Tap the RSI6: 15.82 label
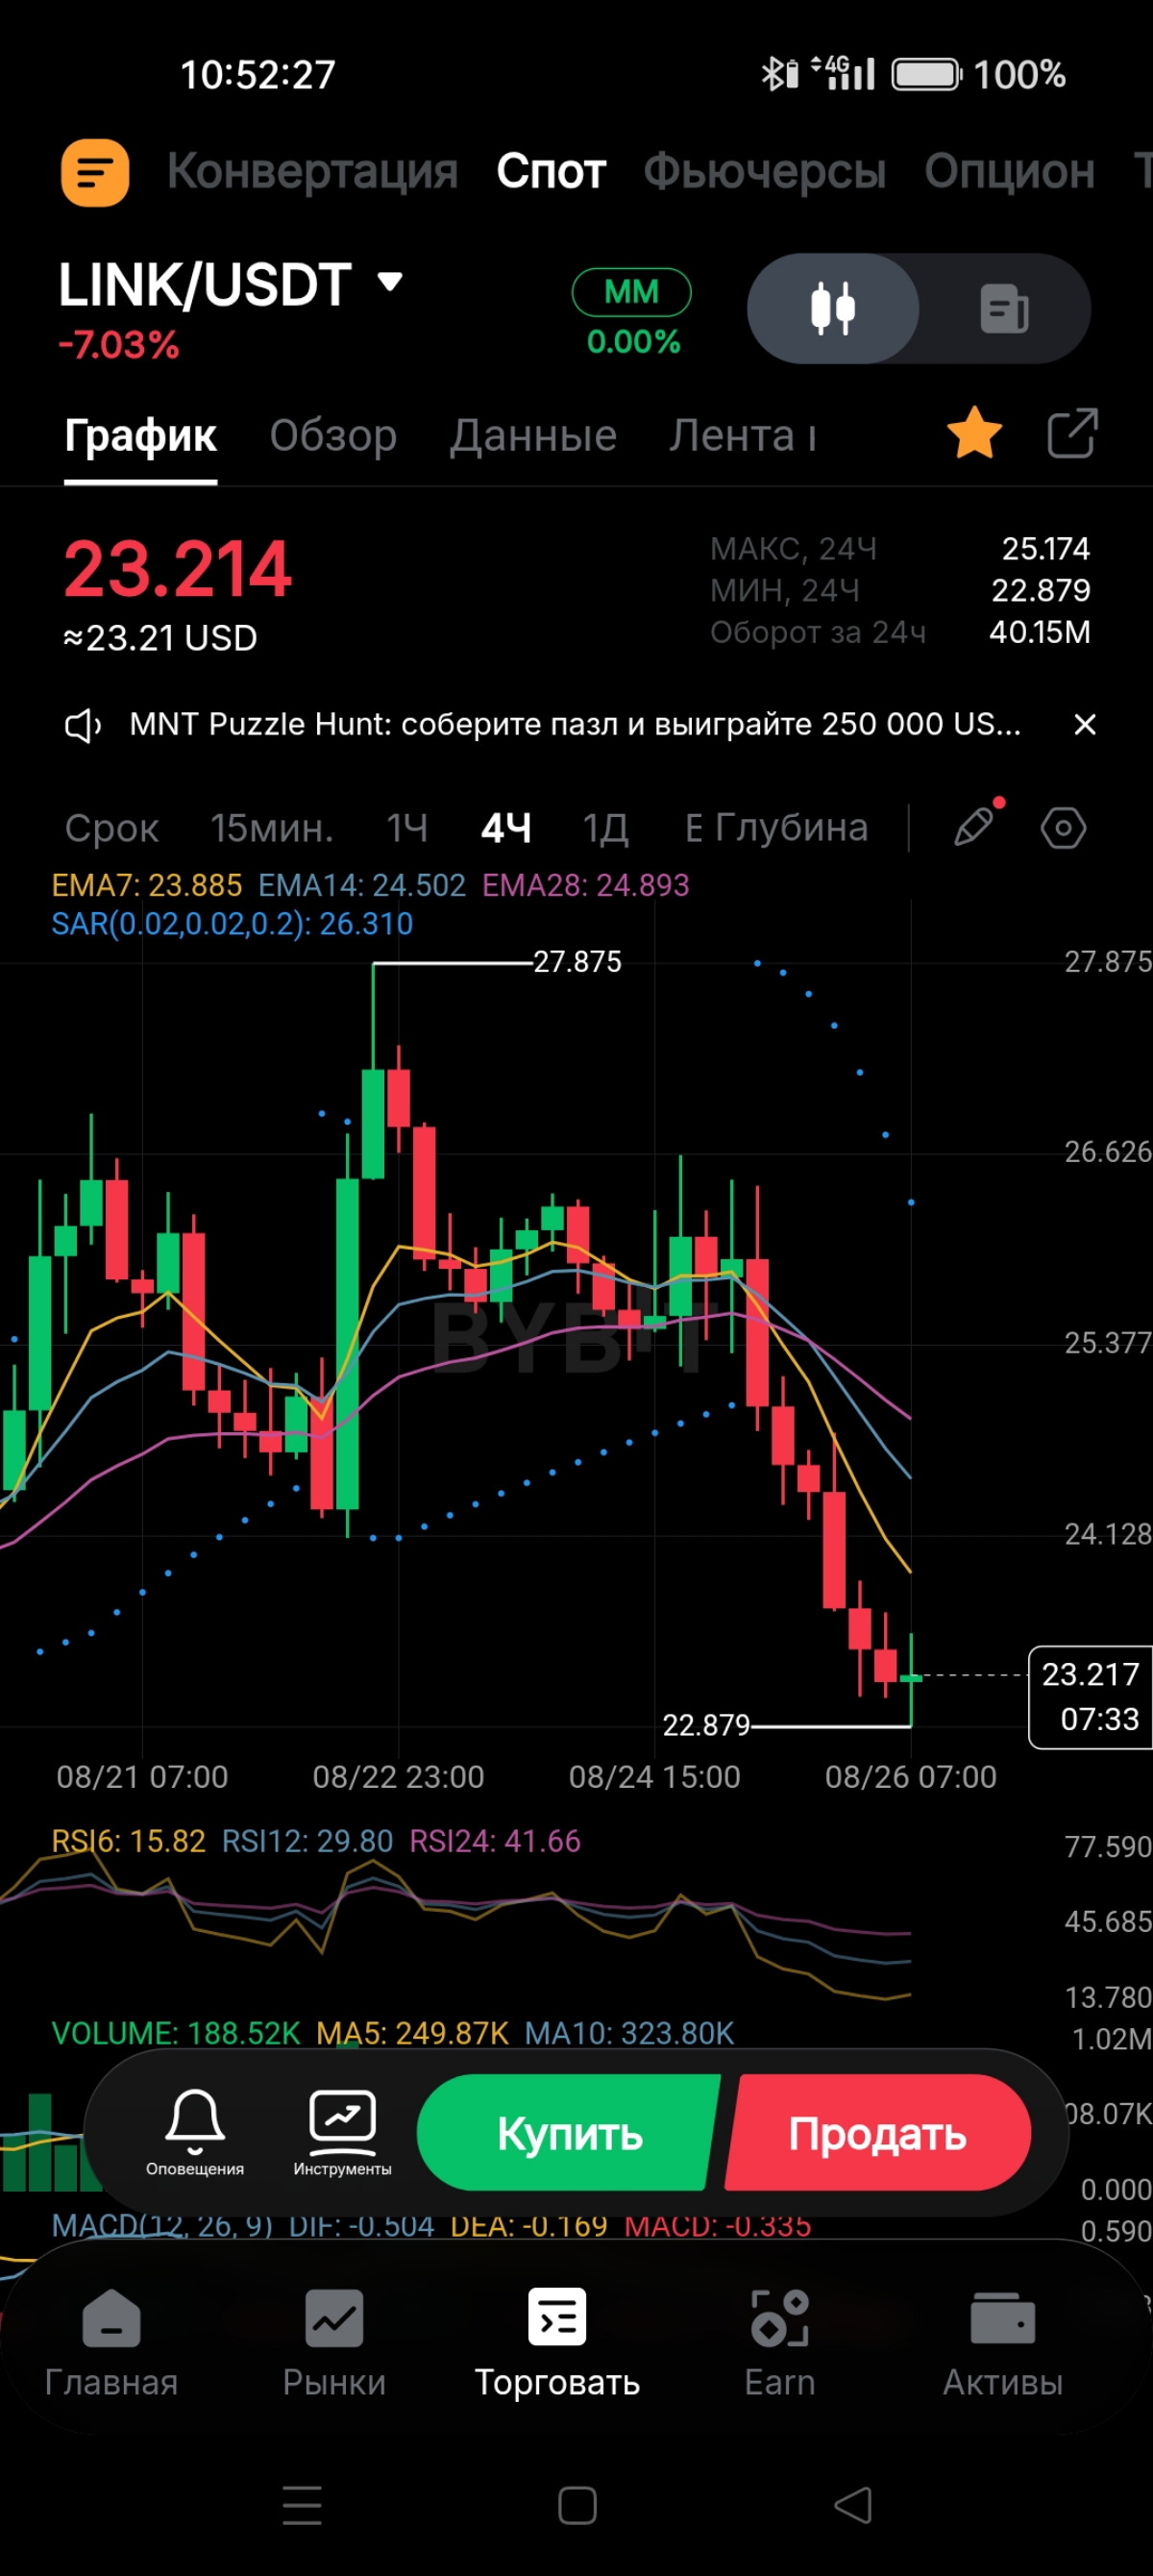Viewport: 1153px width, 2576px height. (x=128, y=1841)
